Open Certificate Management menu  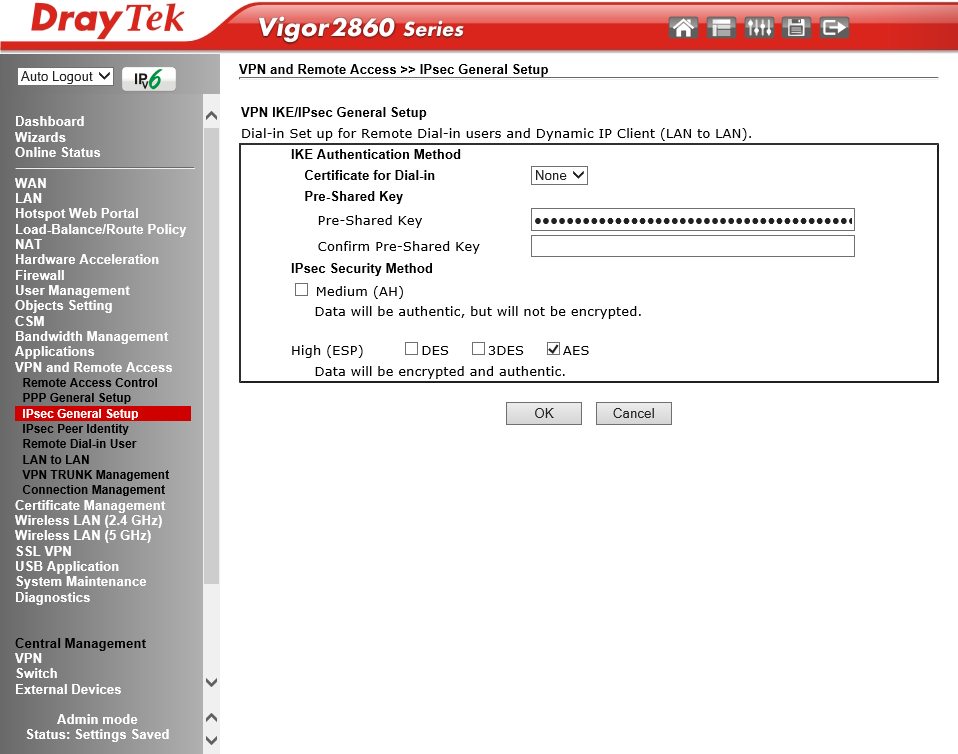coord(90,505)
